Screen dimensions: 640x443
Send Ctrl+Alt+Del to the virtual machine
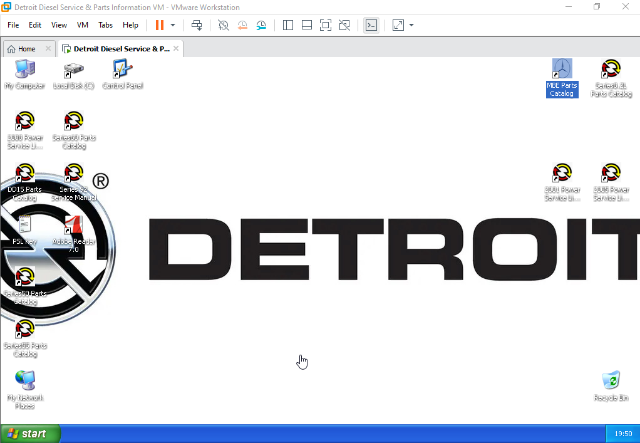pyautogui.click(x=197, y=25)
